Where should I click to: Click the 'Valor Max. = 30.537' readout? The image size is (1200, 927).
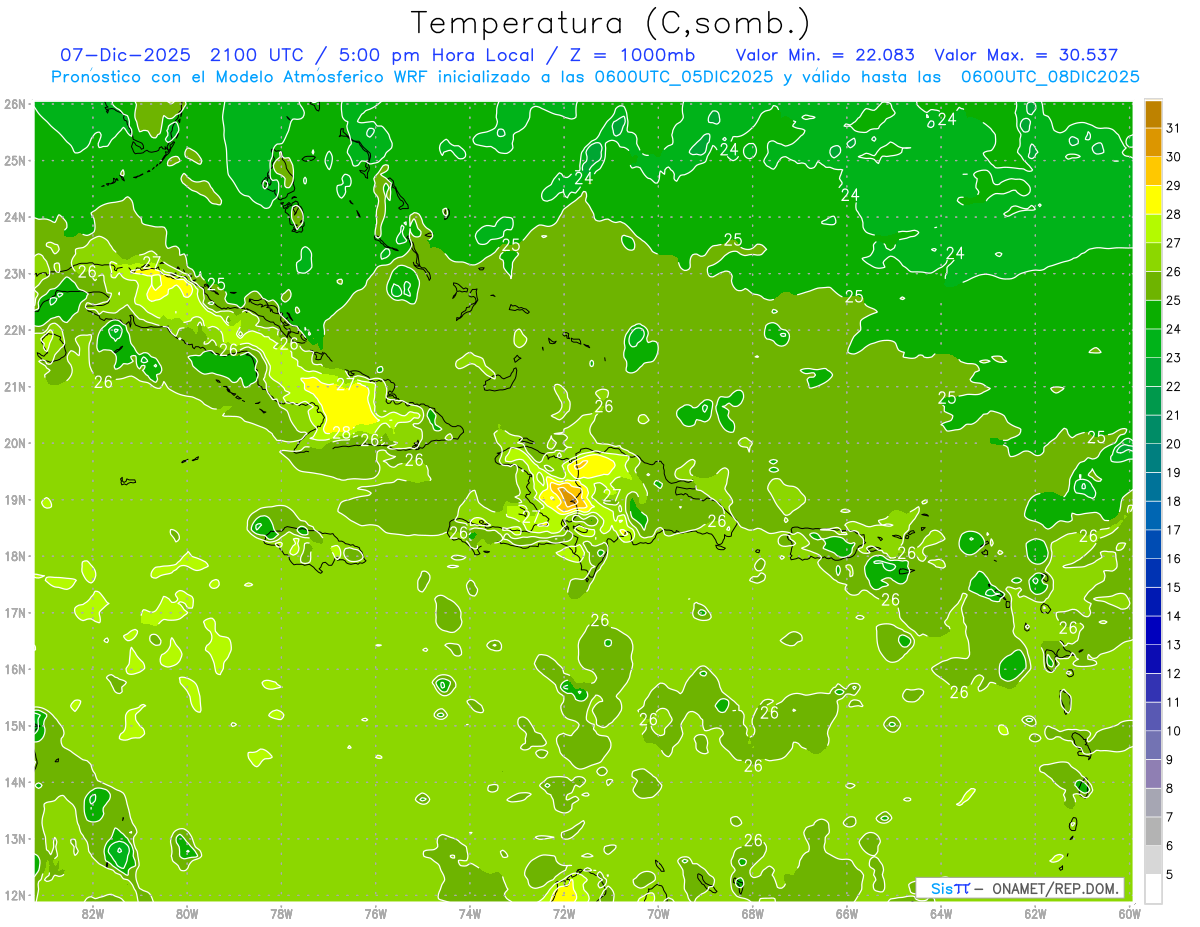[1026, 55]
